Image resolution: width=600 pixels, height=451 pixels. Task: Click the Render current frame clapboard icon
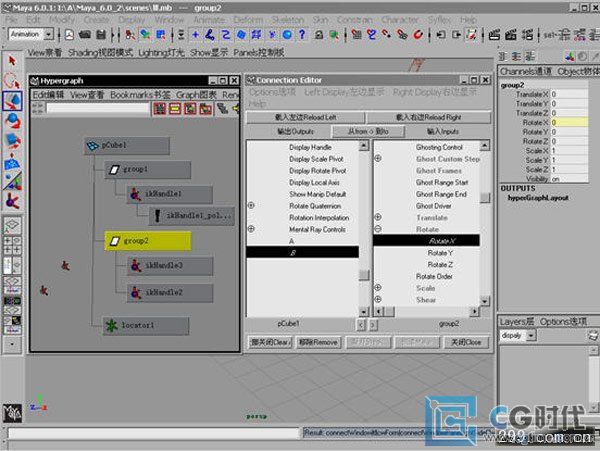point(495,35)
